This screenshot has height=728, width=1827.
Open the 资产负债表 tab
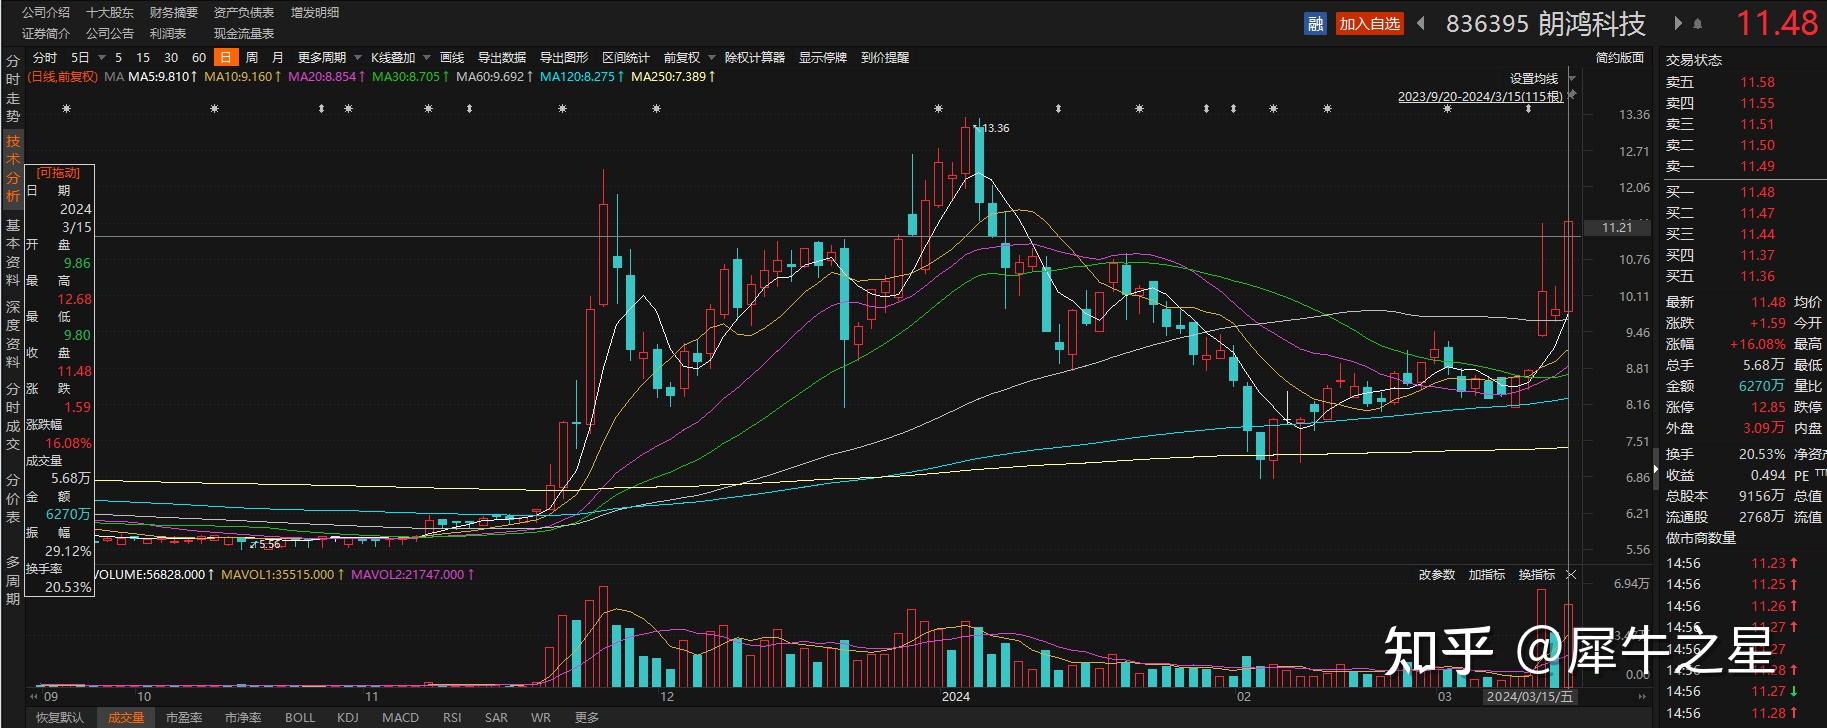pos(244,13)
